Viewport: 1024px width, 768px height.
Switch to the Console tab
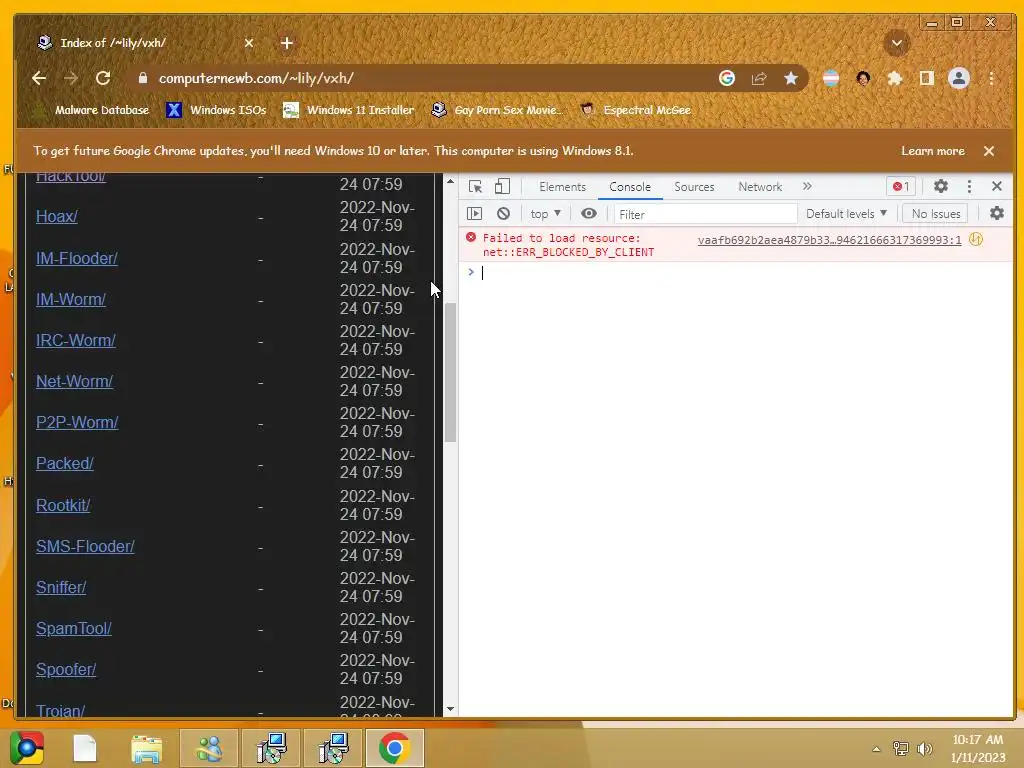tap(630, 187)
